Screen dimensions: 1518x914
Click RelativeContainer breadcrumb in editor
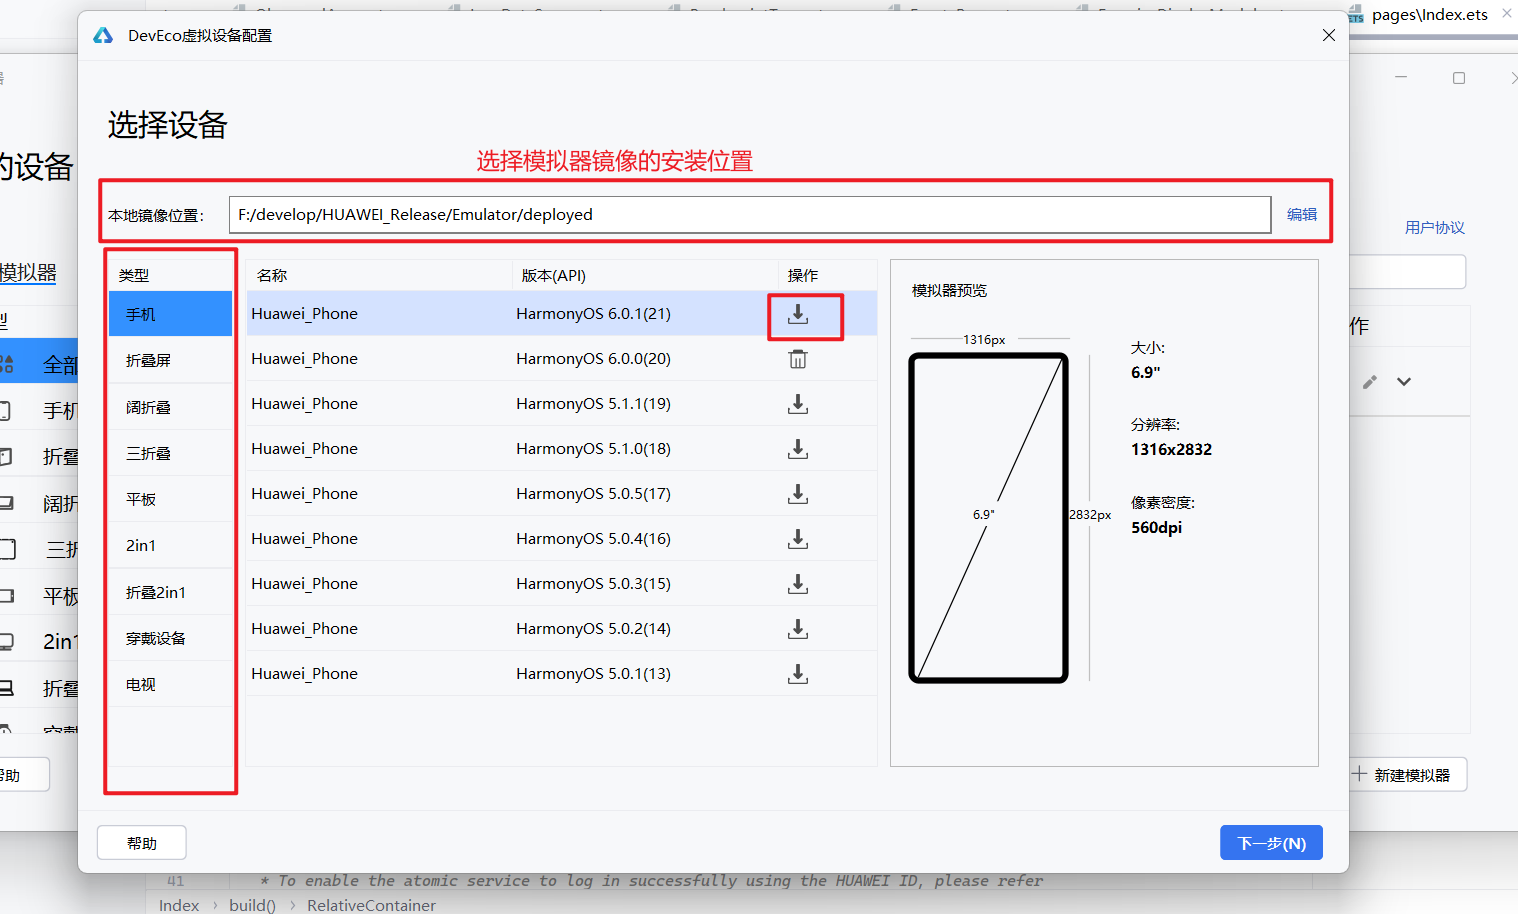click(371, 905)
